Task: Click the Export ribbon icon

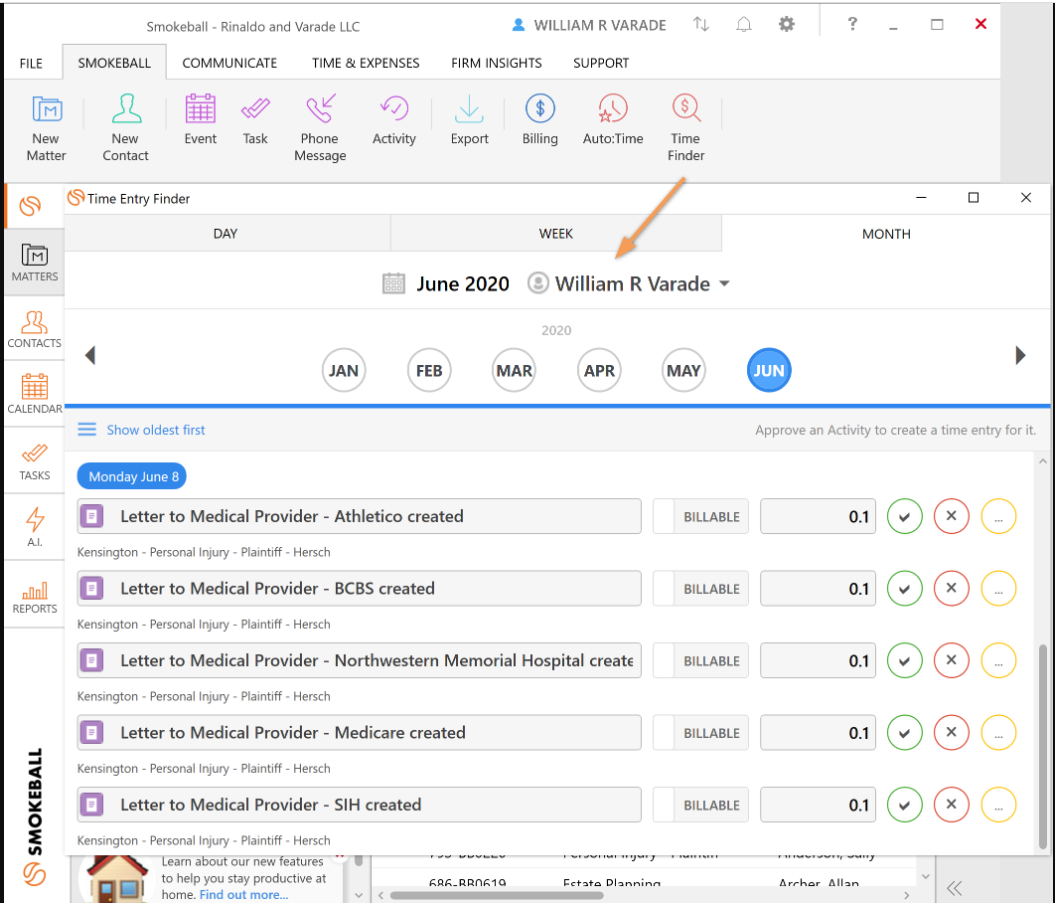Action: pos(469,120)
